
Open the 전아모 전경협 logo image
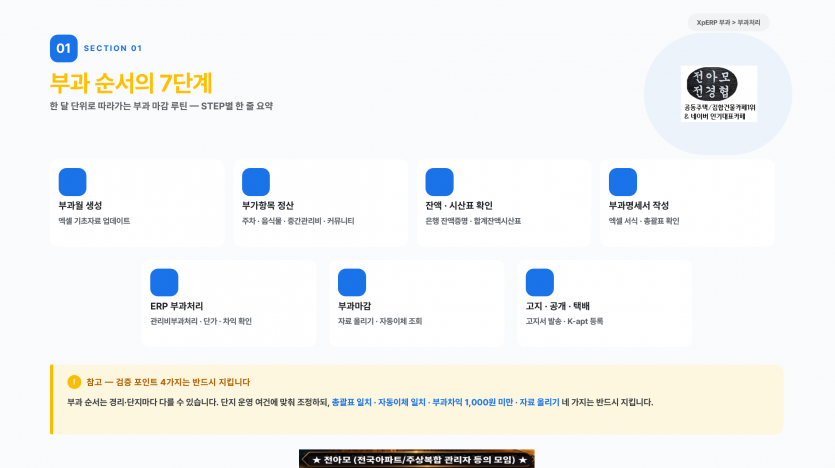pos(718,94)
